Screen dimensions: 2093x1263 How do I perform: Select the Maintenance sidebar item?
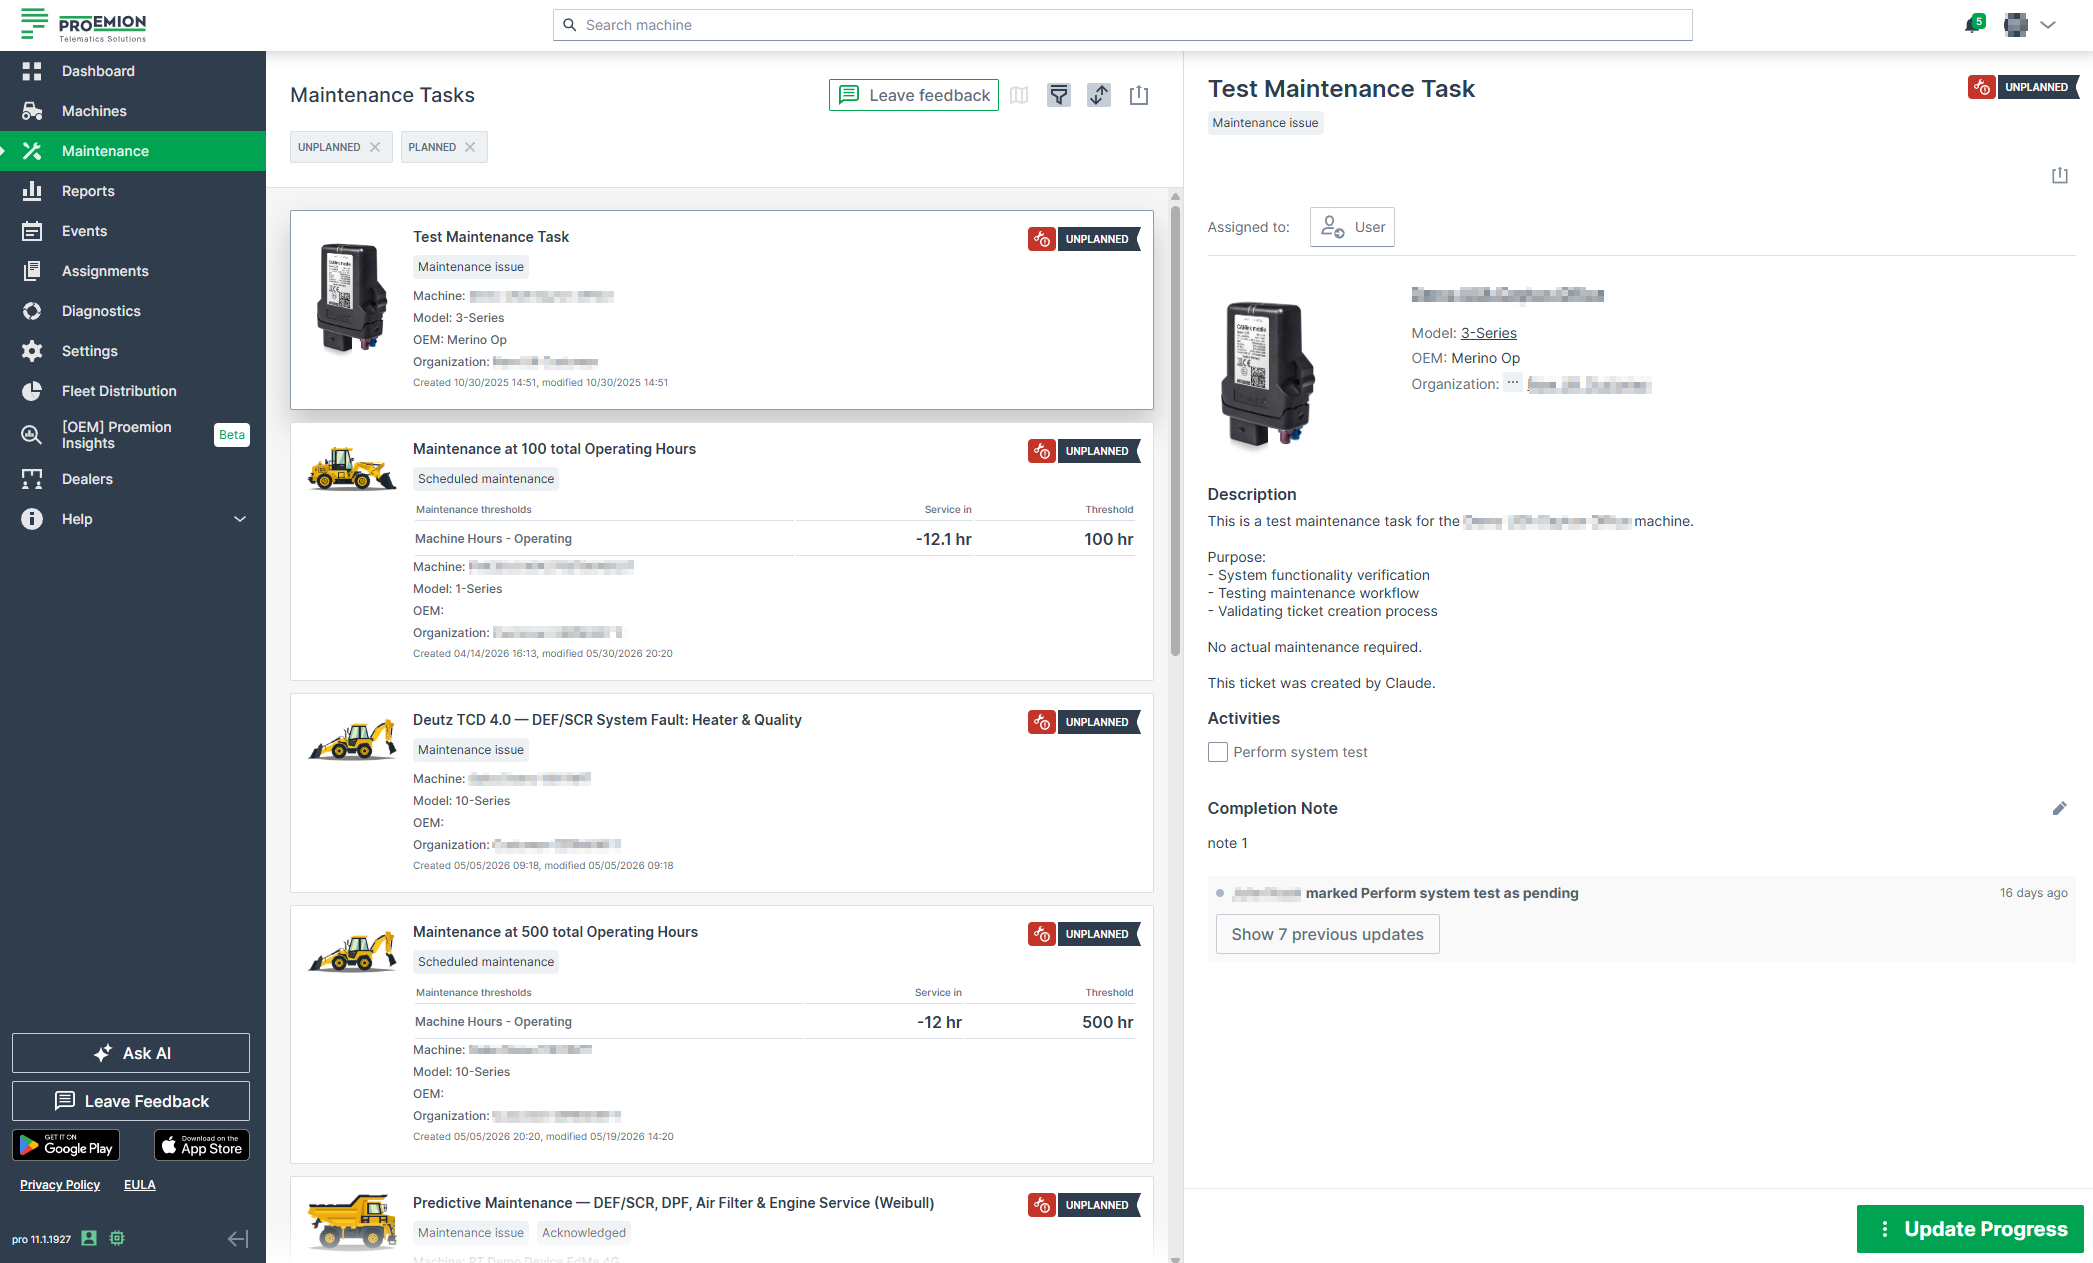(133, 151)
